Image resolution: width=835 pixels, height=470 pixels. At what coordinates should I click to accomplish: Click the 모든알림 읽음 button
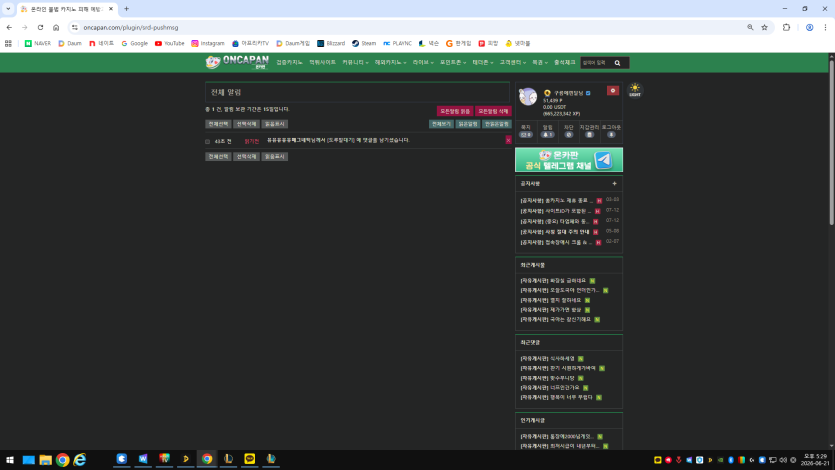(455, 111)
